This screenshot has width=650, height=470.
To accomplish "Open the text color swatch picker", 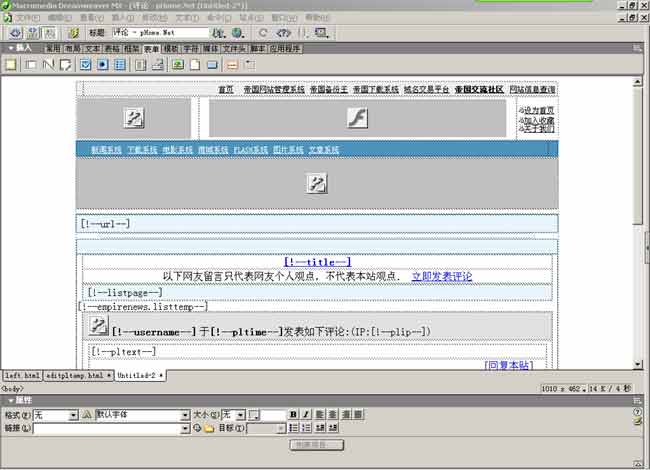I will click(254, 414).
